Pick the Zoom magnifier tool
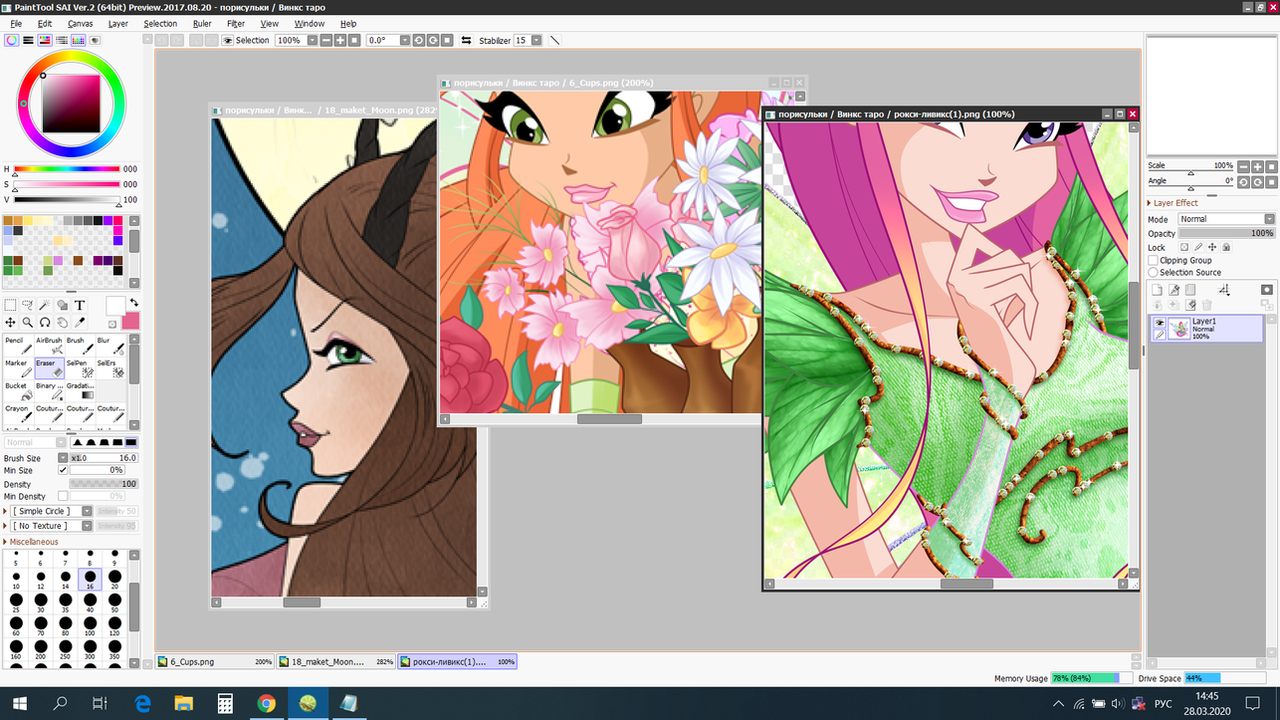 (x=27, y=322)
